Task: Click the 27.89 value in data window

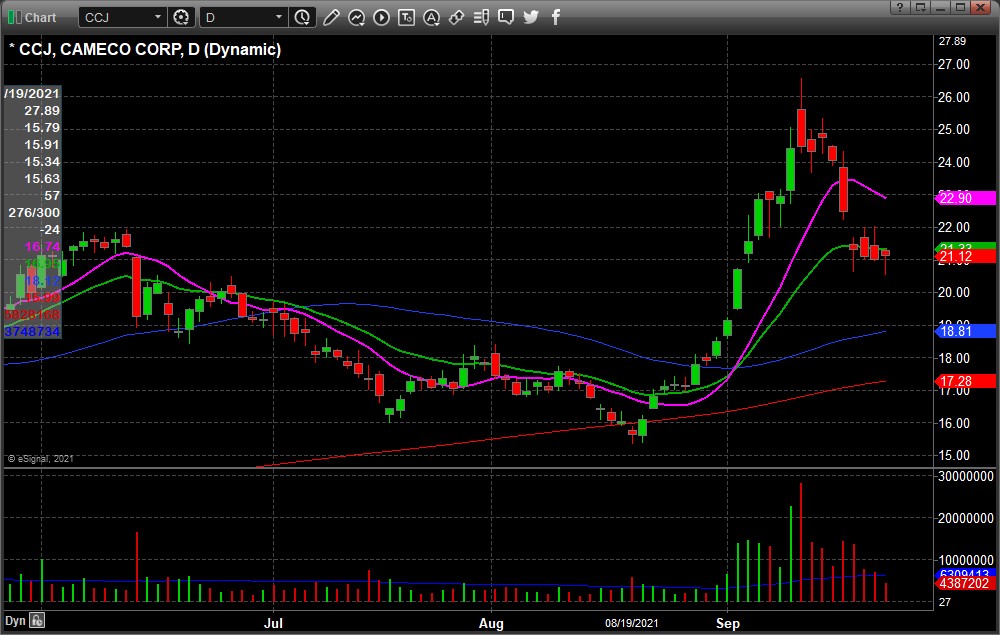Action: point(42,110)
